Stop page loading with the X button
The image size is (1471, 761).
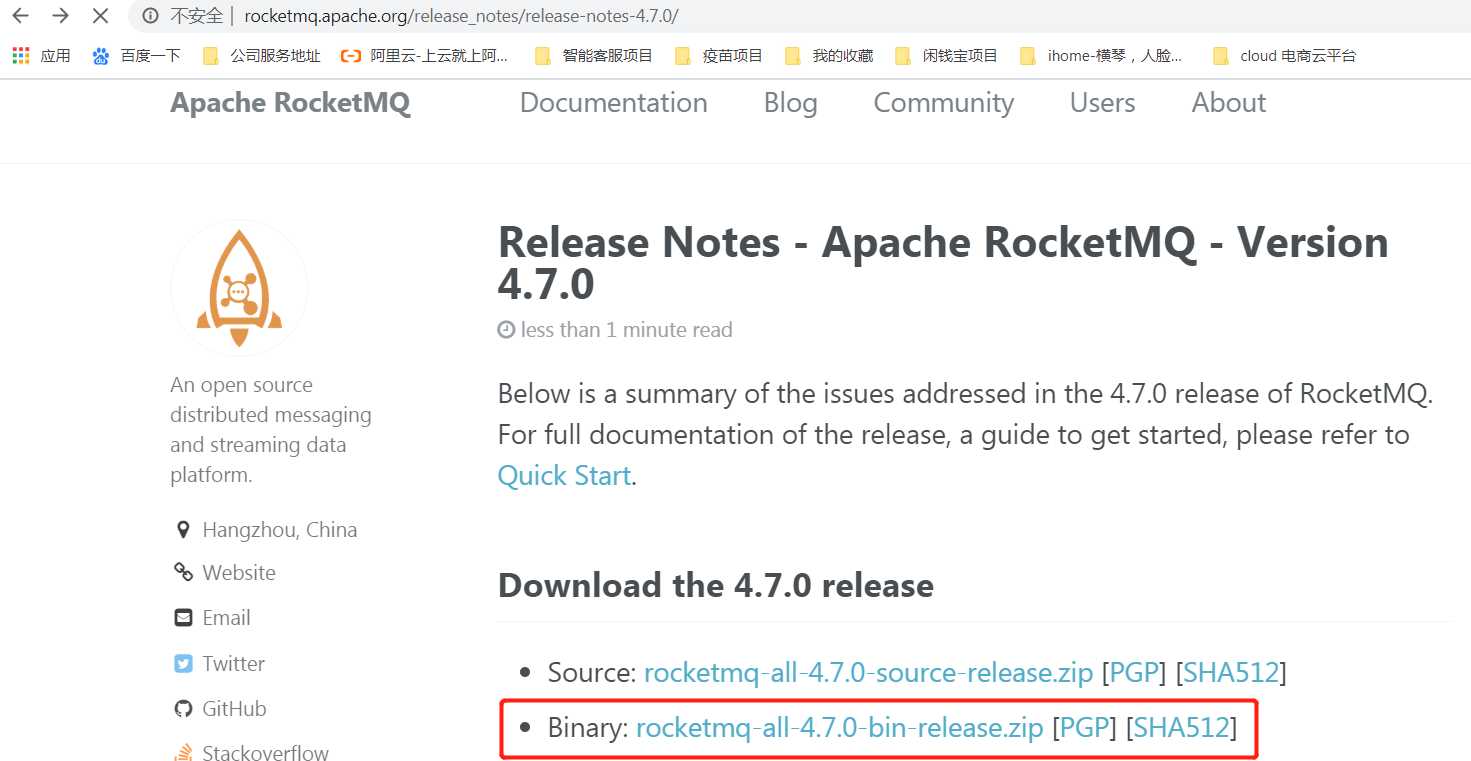100,16
